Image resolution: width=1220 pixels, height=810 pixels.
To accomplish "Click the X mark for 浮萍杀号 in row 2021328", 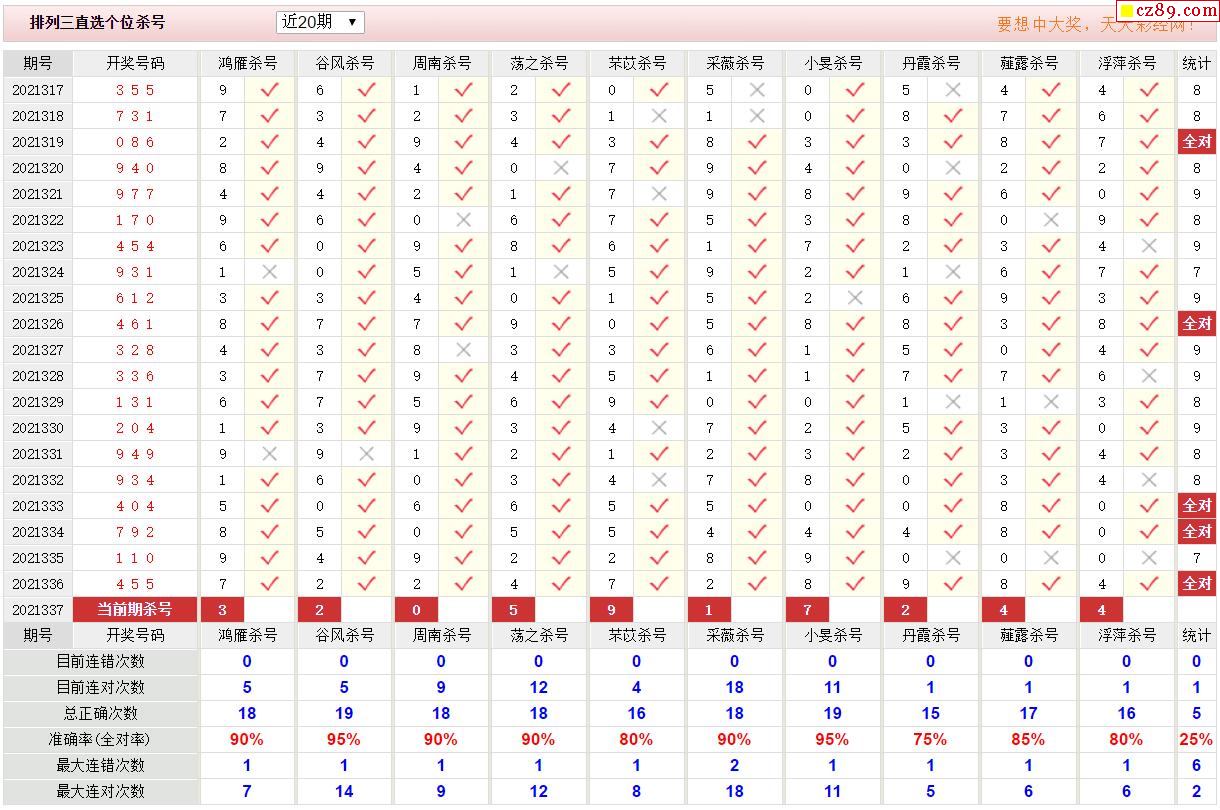I will click(1149, 376).
